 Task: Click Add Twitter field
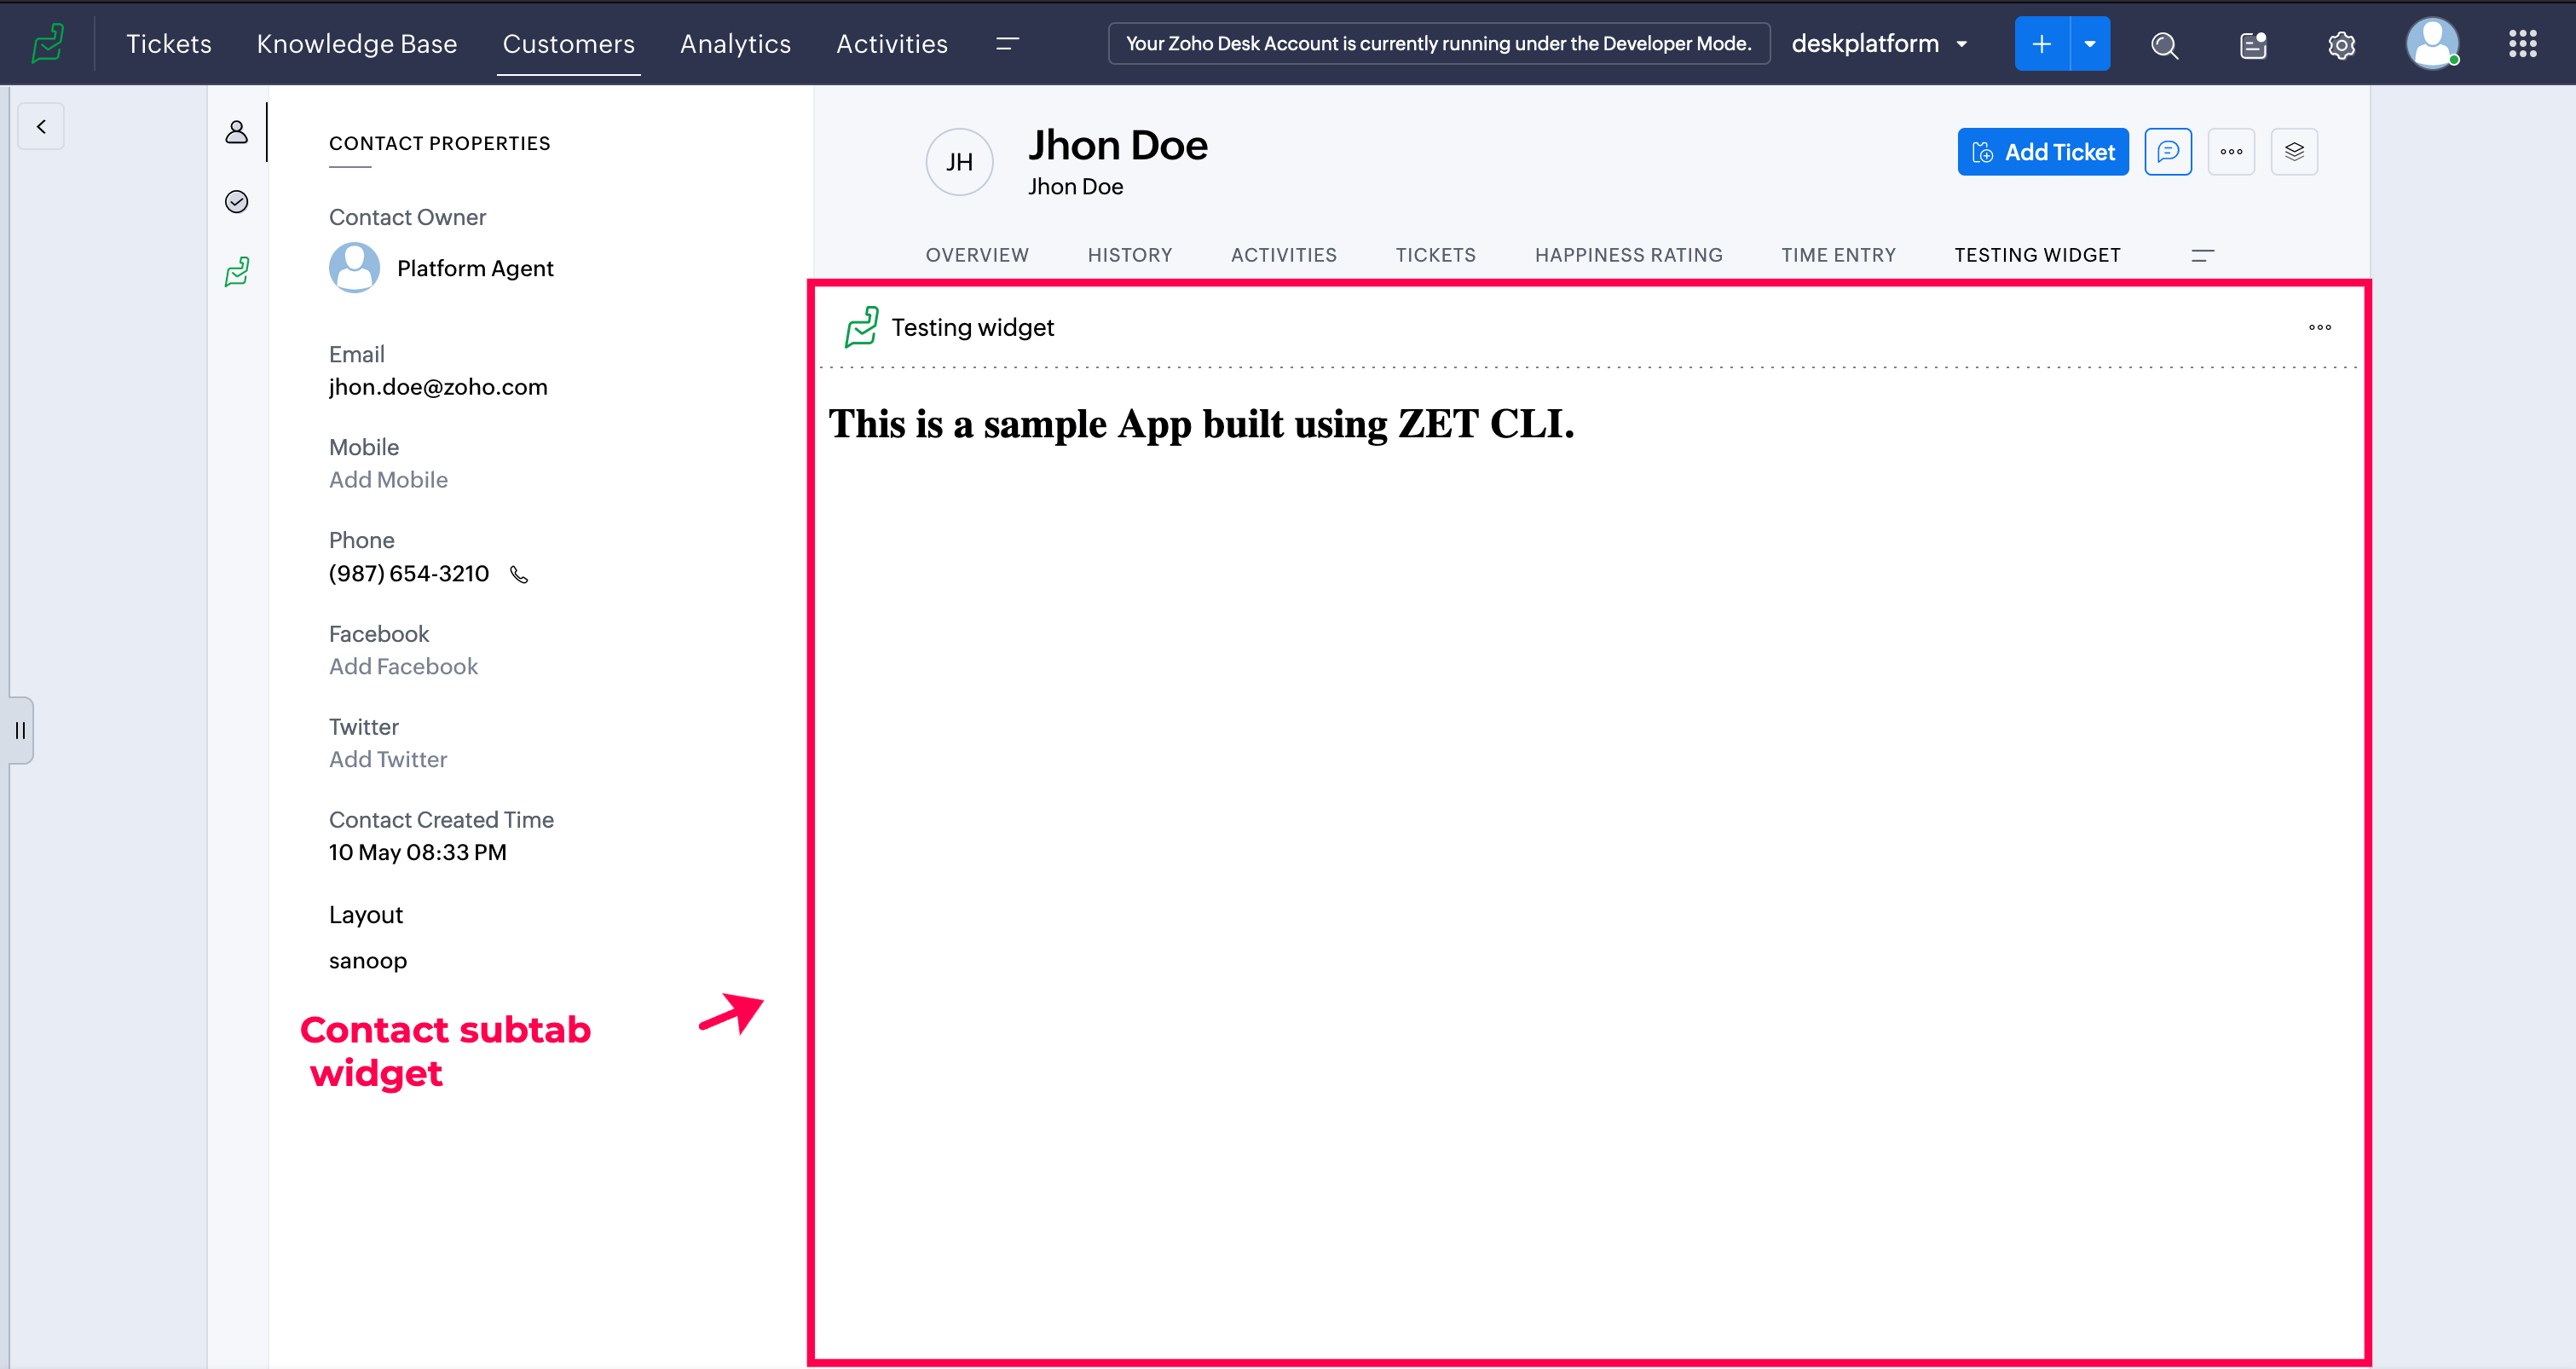pyautogui.click(x=388, y=759)
